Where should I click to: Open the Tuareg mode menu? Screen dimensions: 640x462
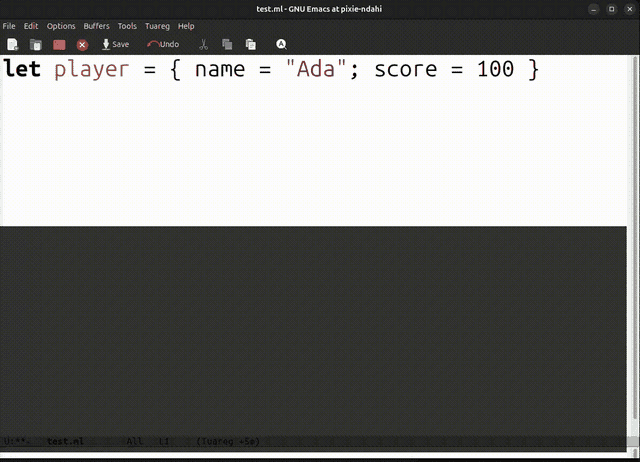157,26
